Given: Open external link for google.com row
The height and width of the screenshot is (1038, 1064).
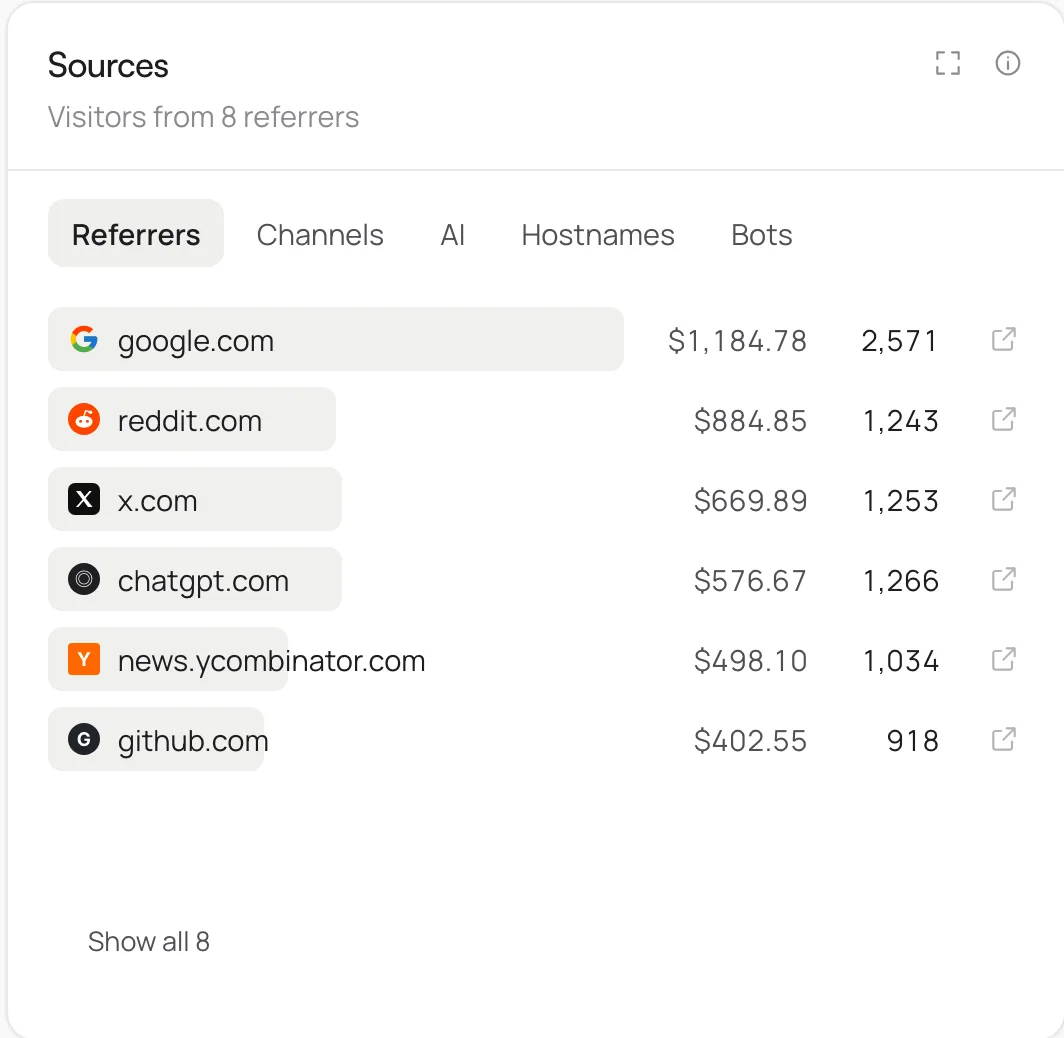Looking at the screenshot, I should click(x=1004, y=339).
